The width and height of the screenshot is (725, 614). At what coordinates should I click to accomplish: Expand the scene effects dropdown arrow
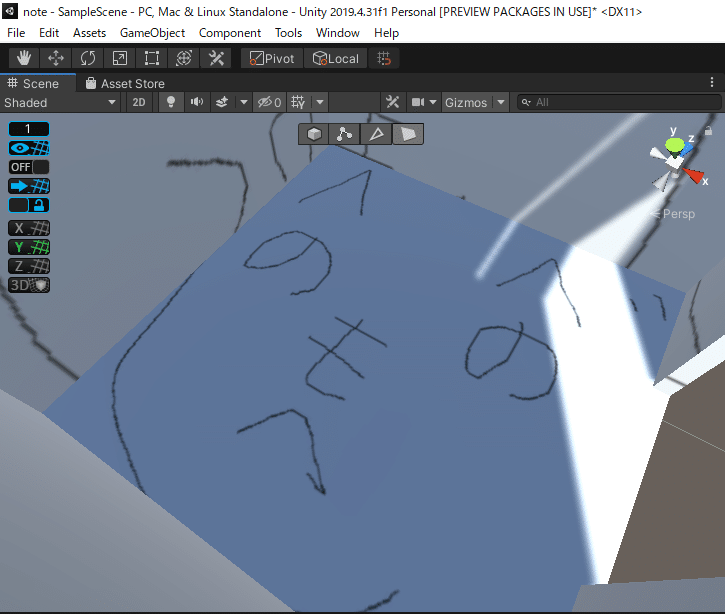pyautogui.click(x=244, y=102)
